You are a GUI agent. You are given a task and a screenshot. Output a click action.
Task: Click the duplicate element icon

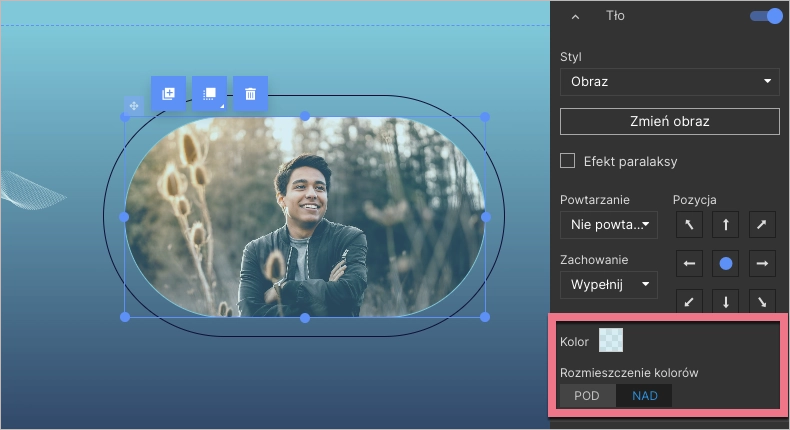coord(168,93)
